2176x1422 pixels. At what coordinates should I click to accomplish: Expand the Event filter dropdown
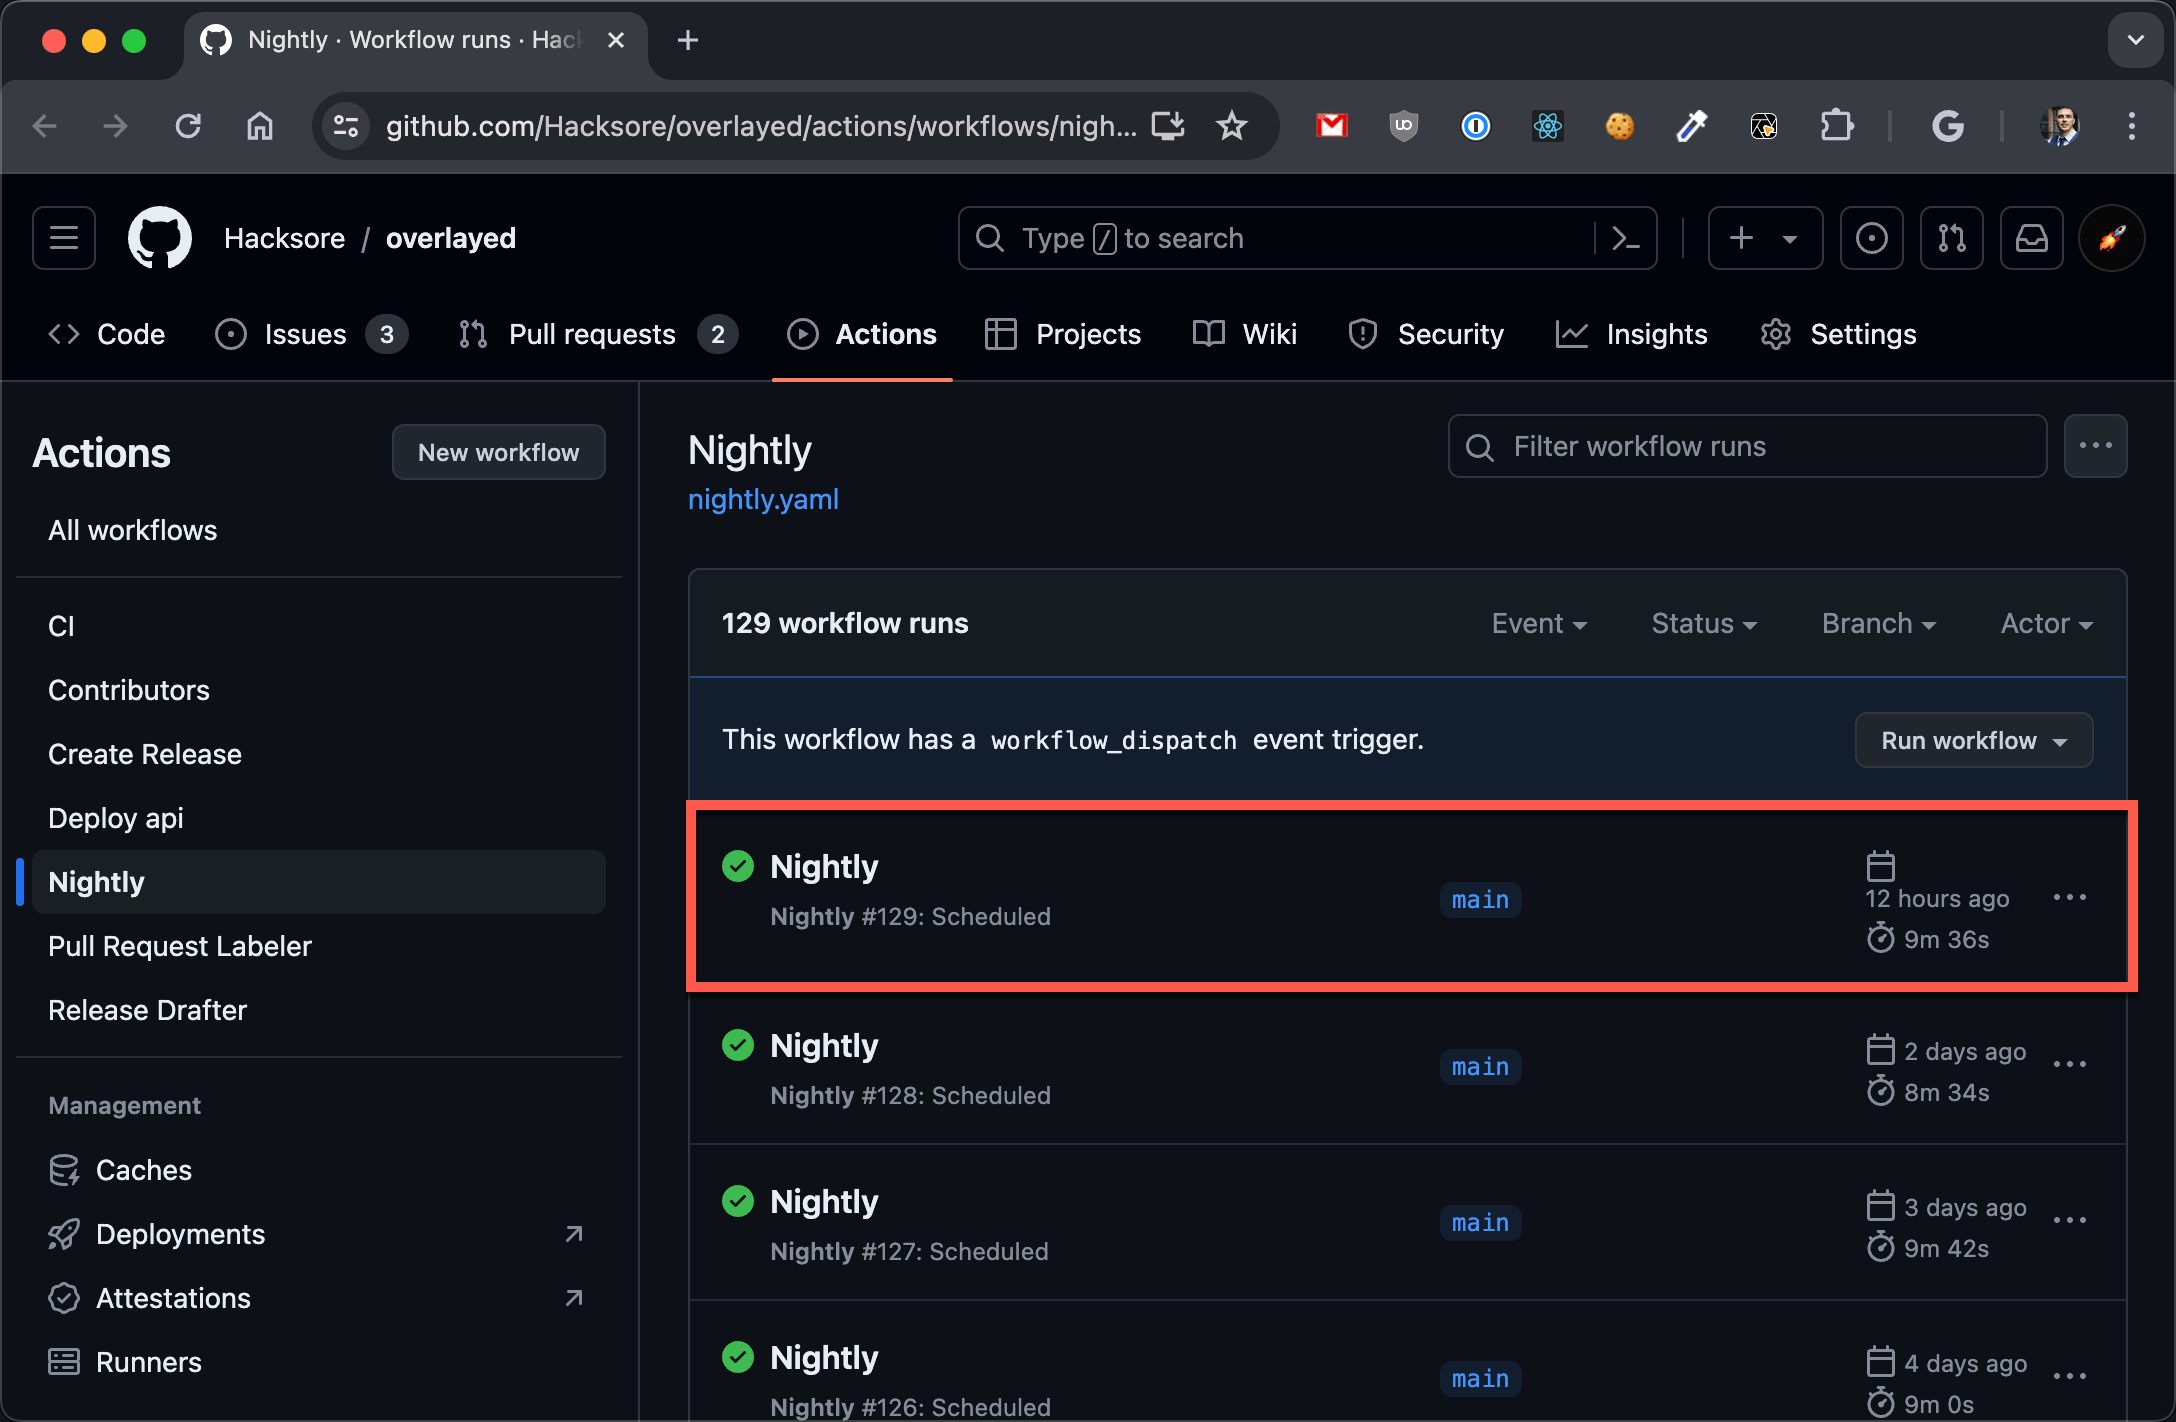(x=1539, y=623)
